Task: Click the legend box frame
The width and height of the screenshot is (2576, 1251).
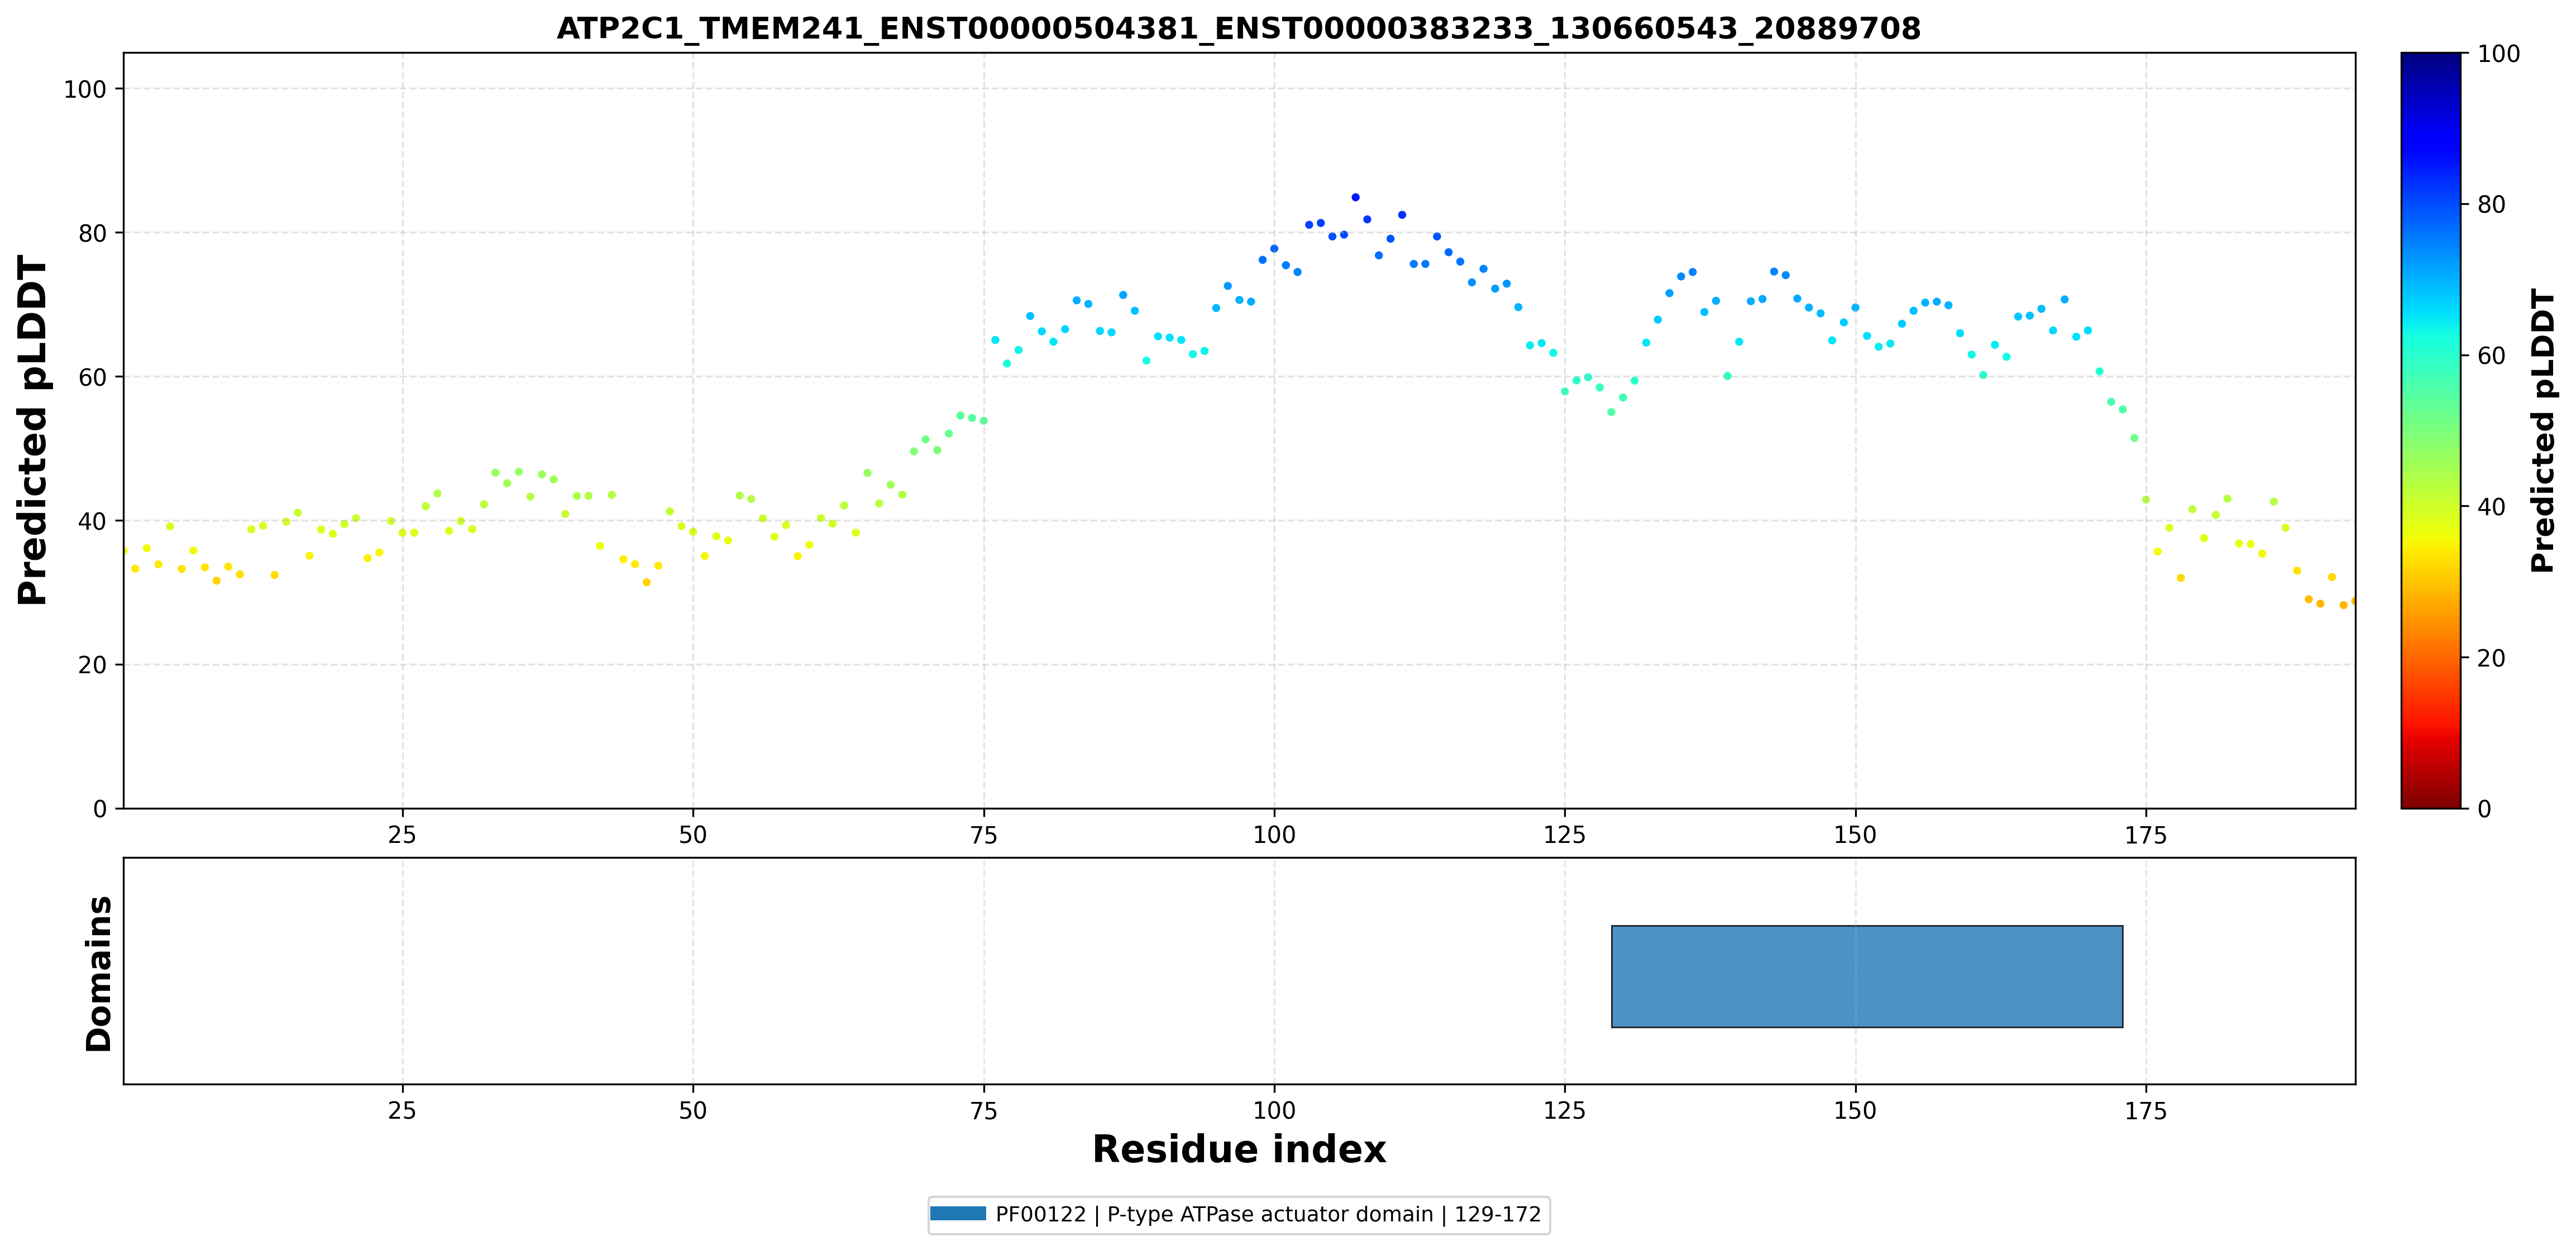Action: click(x=1239, y=1215)
